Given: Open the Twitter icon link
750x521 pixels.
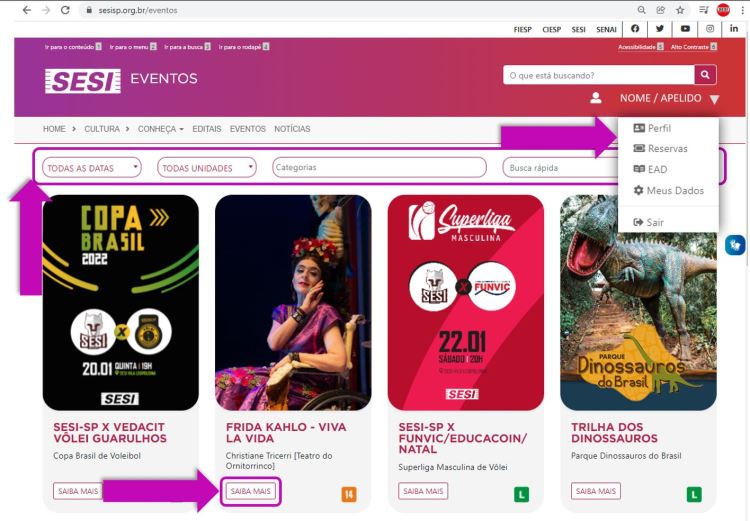Looking at the screenshot, I should (x=660, y=29).
